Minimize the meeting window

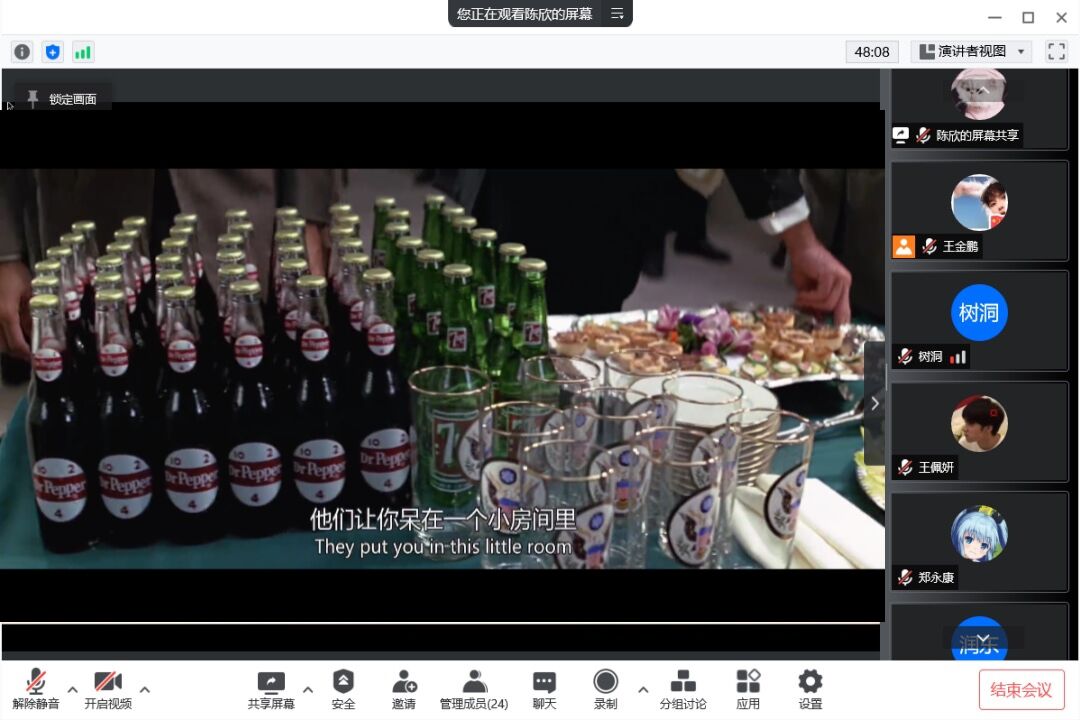pyautogui.click(x=995, y=17)
